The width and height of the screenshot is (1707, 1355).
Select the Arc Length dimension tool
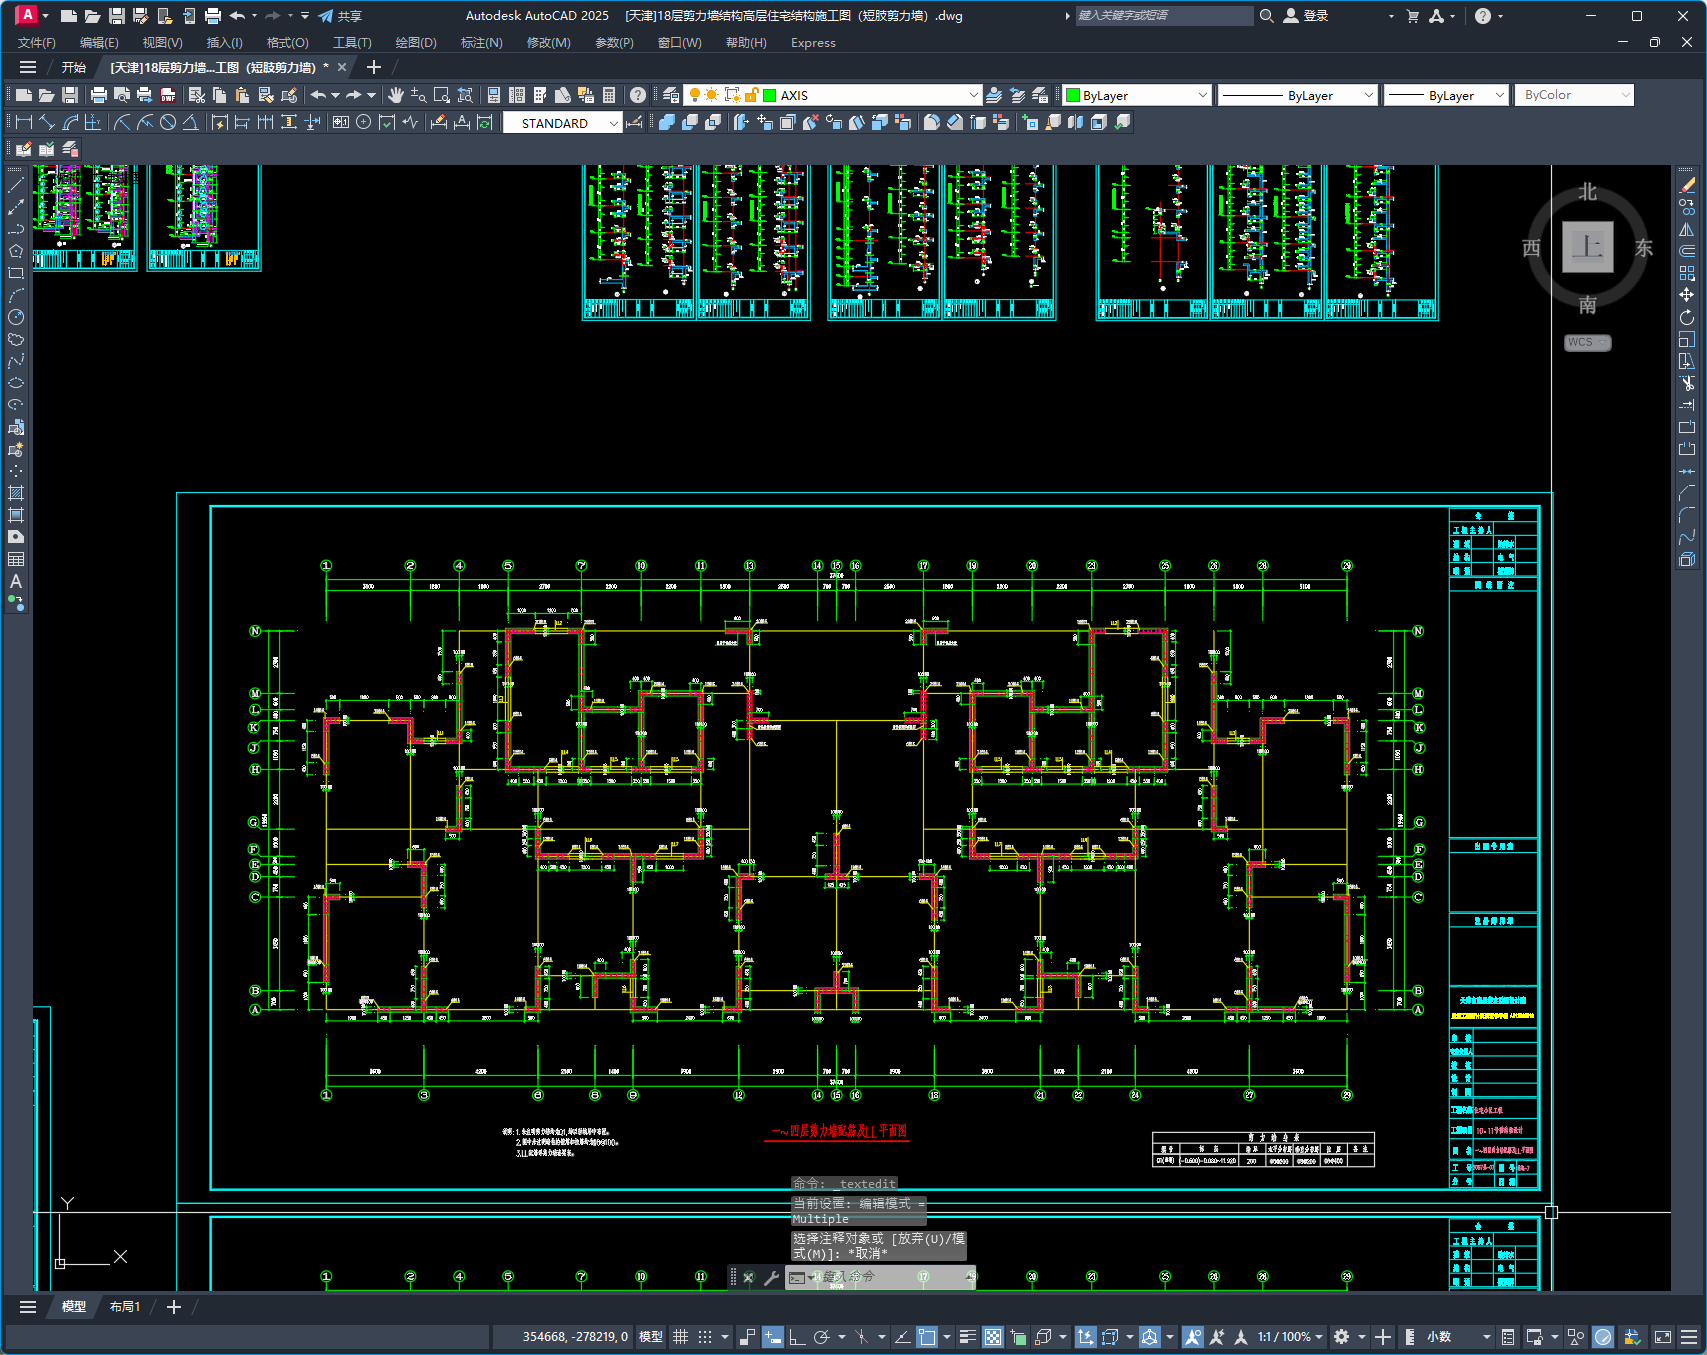click(70, 122)
